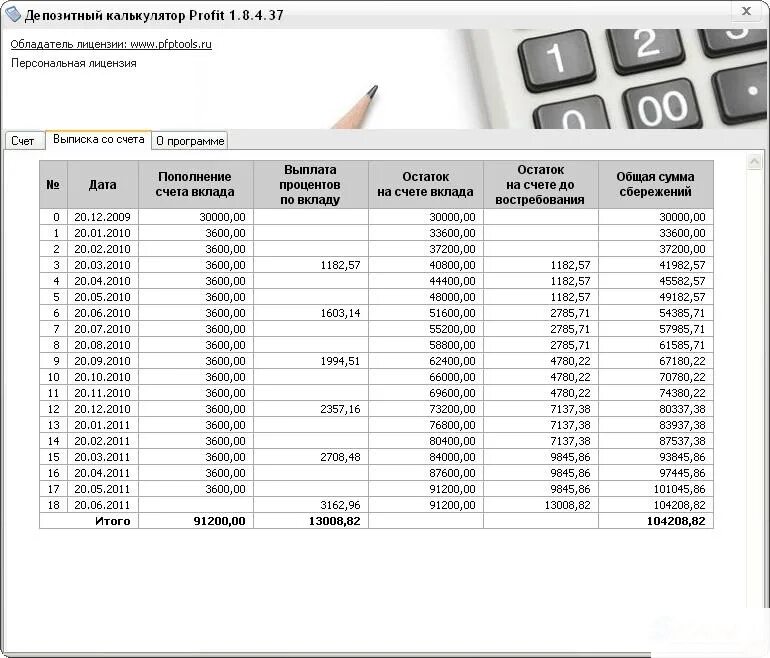
Task: Click total savings 101045,86
Action: (x=656, y=489)
